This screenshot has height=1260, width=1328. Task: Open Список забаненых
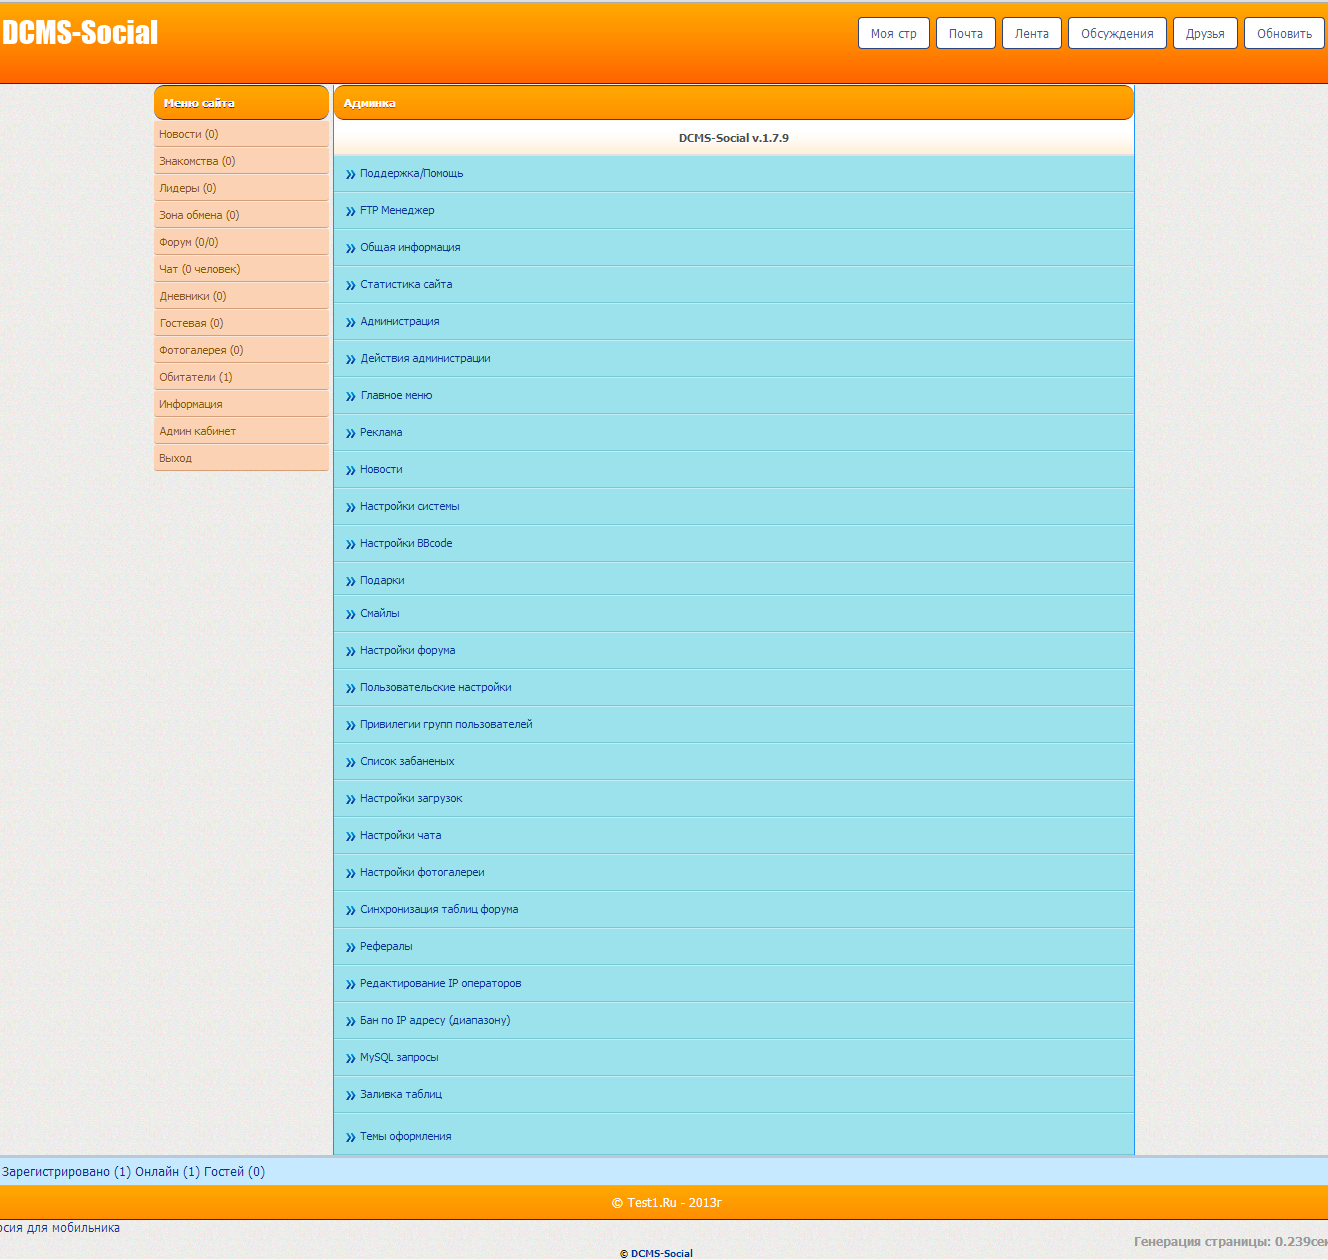407,761
